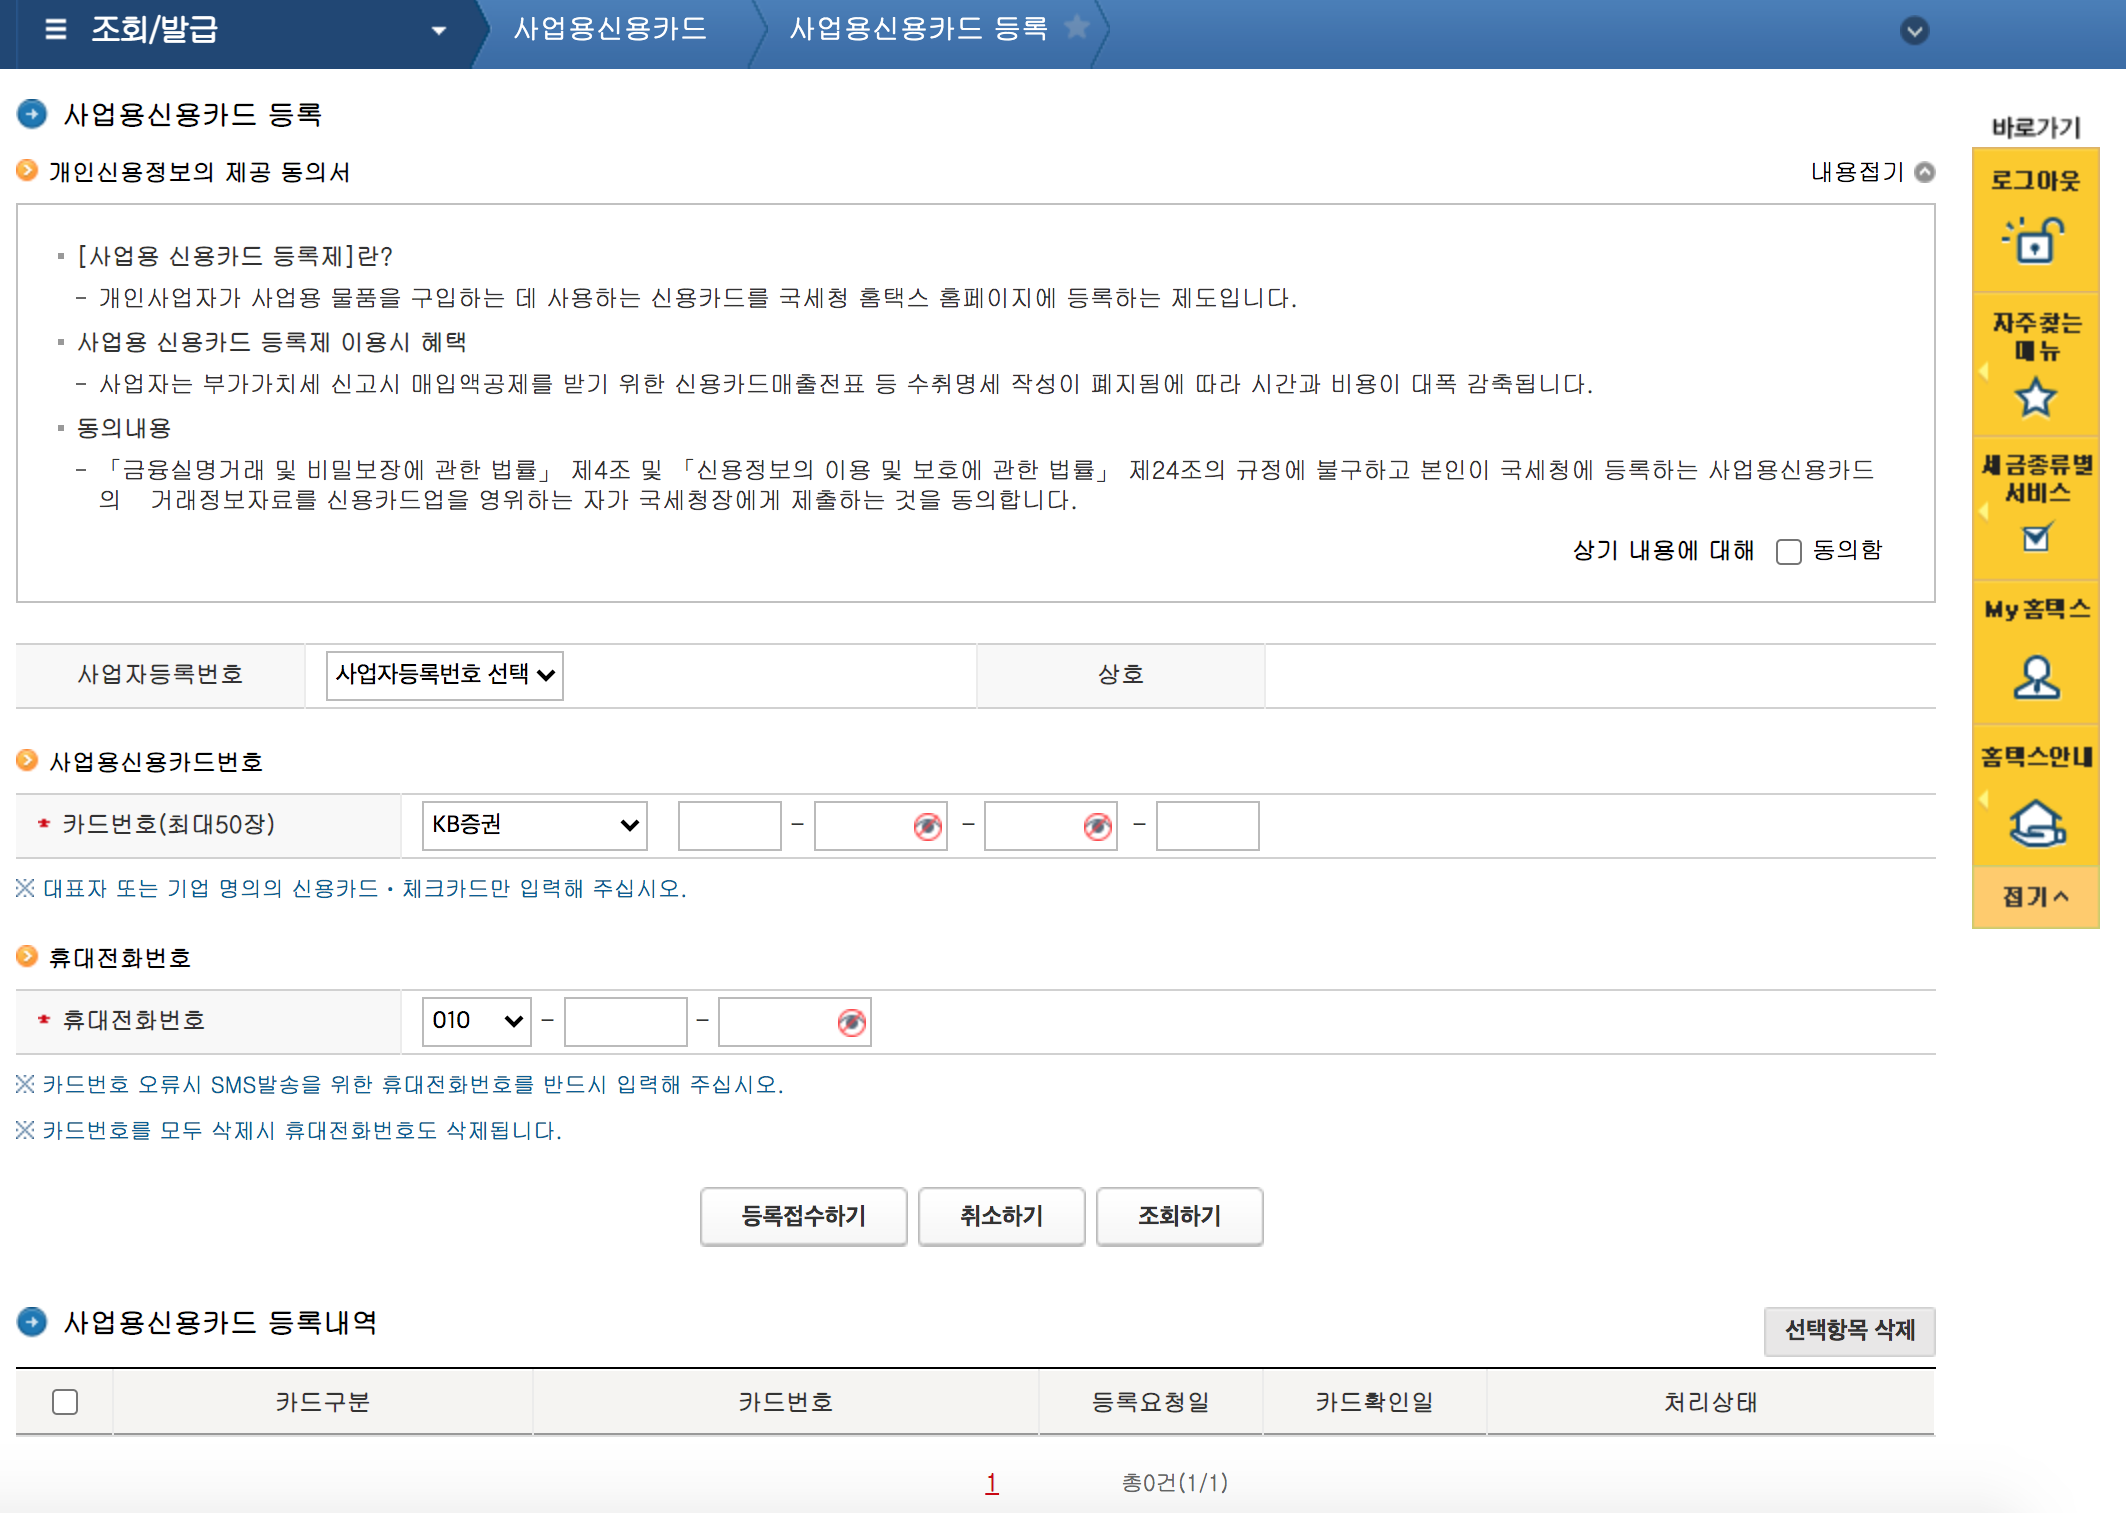Click the logout lock icon

coord(2035,241)
